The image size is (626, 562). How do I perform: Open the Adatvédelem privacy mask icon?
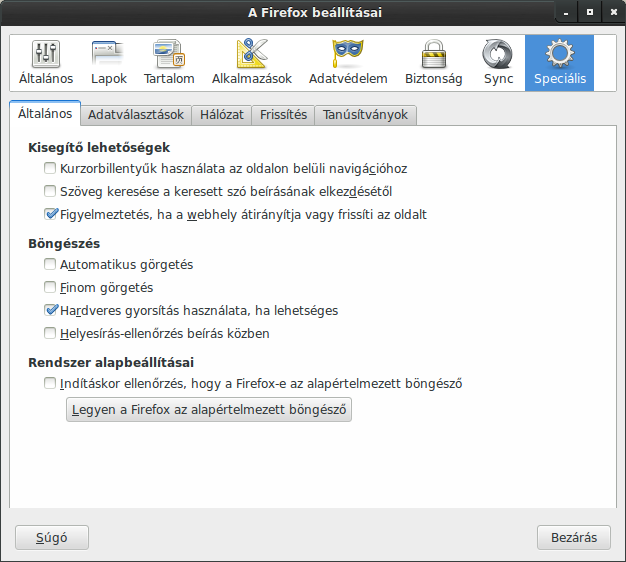point(348,63)
